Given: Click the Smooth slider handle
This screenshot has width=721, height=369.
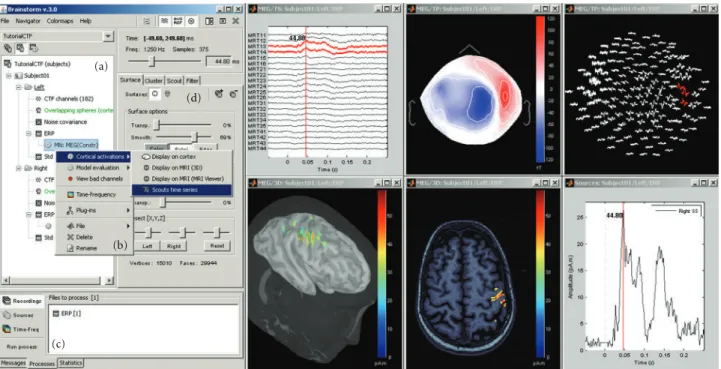Looking at the screenshot, I should click(x=194, y=137).
